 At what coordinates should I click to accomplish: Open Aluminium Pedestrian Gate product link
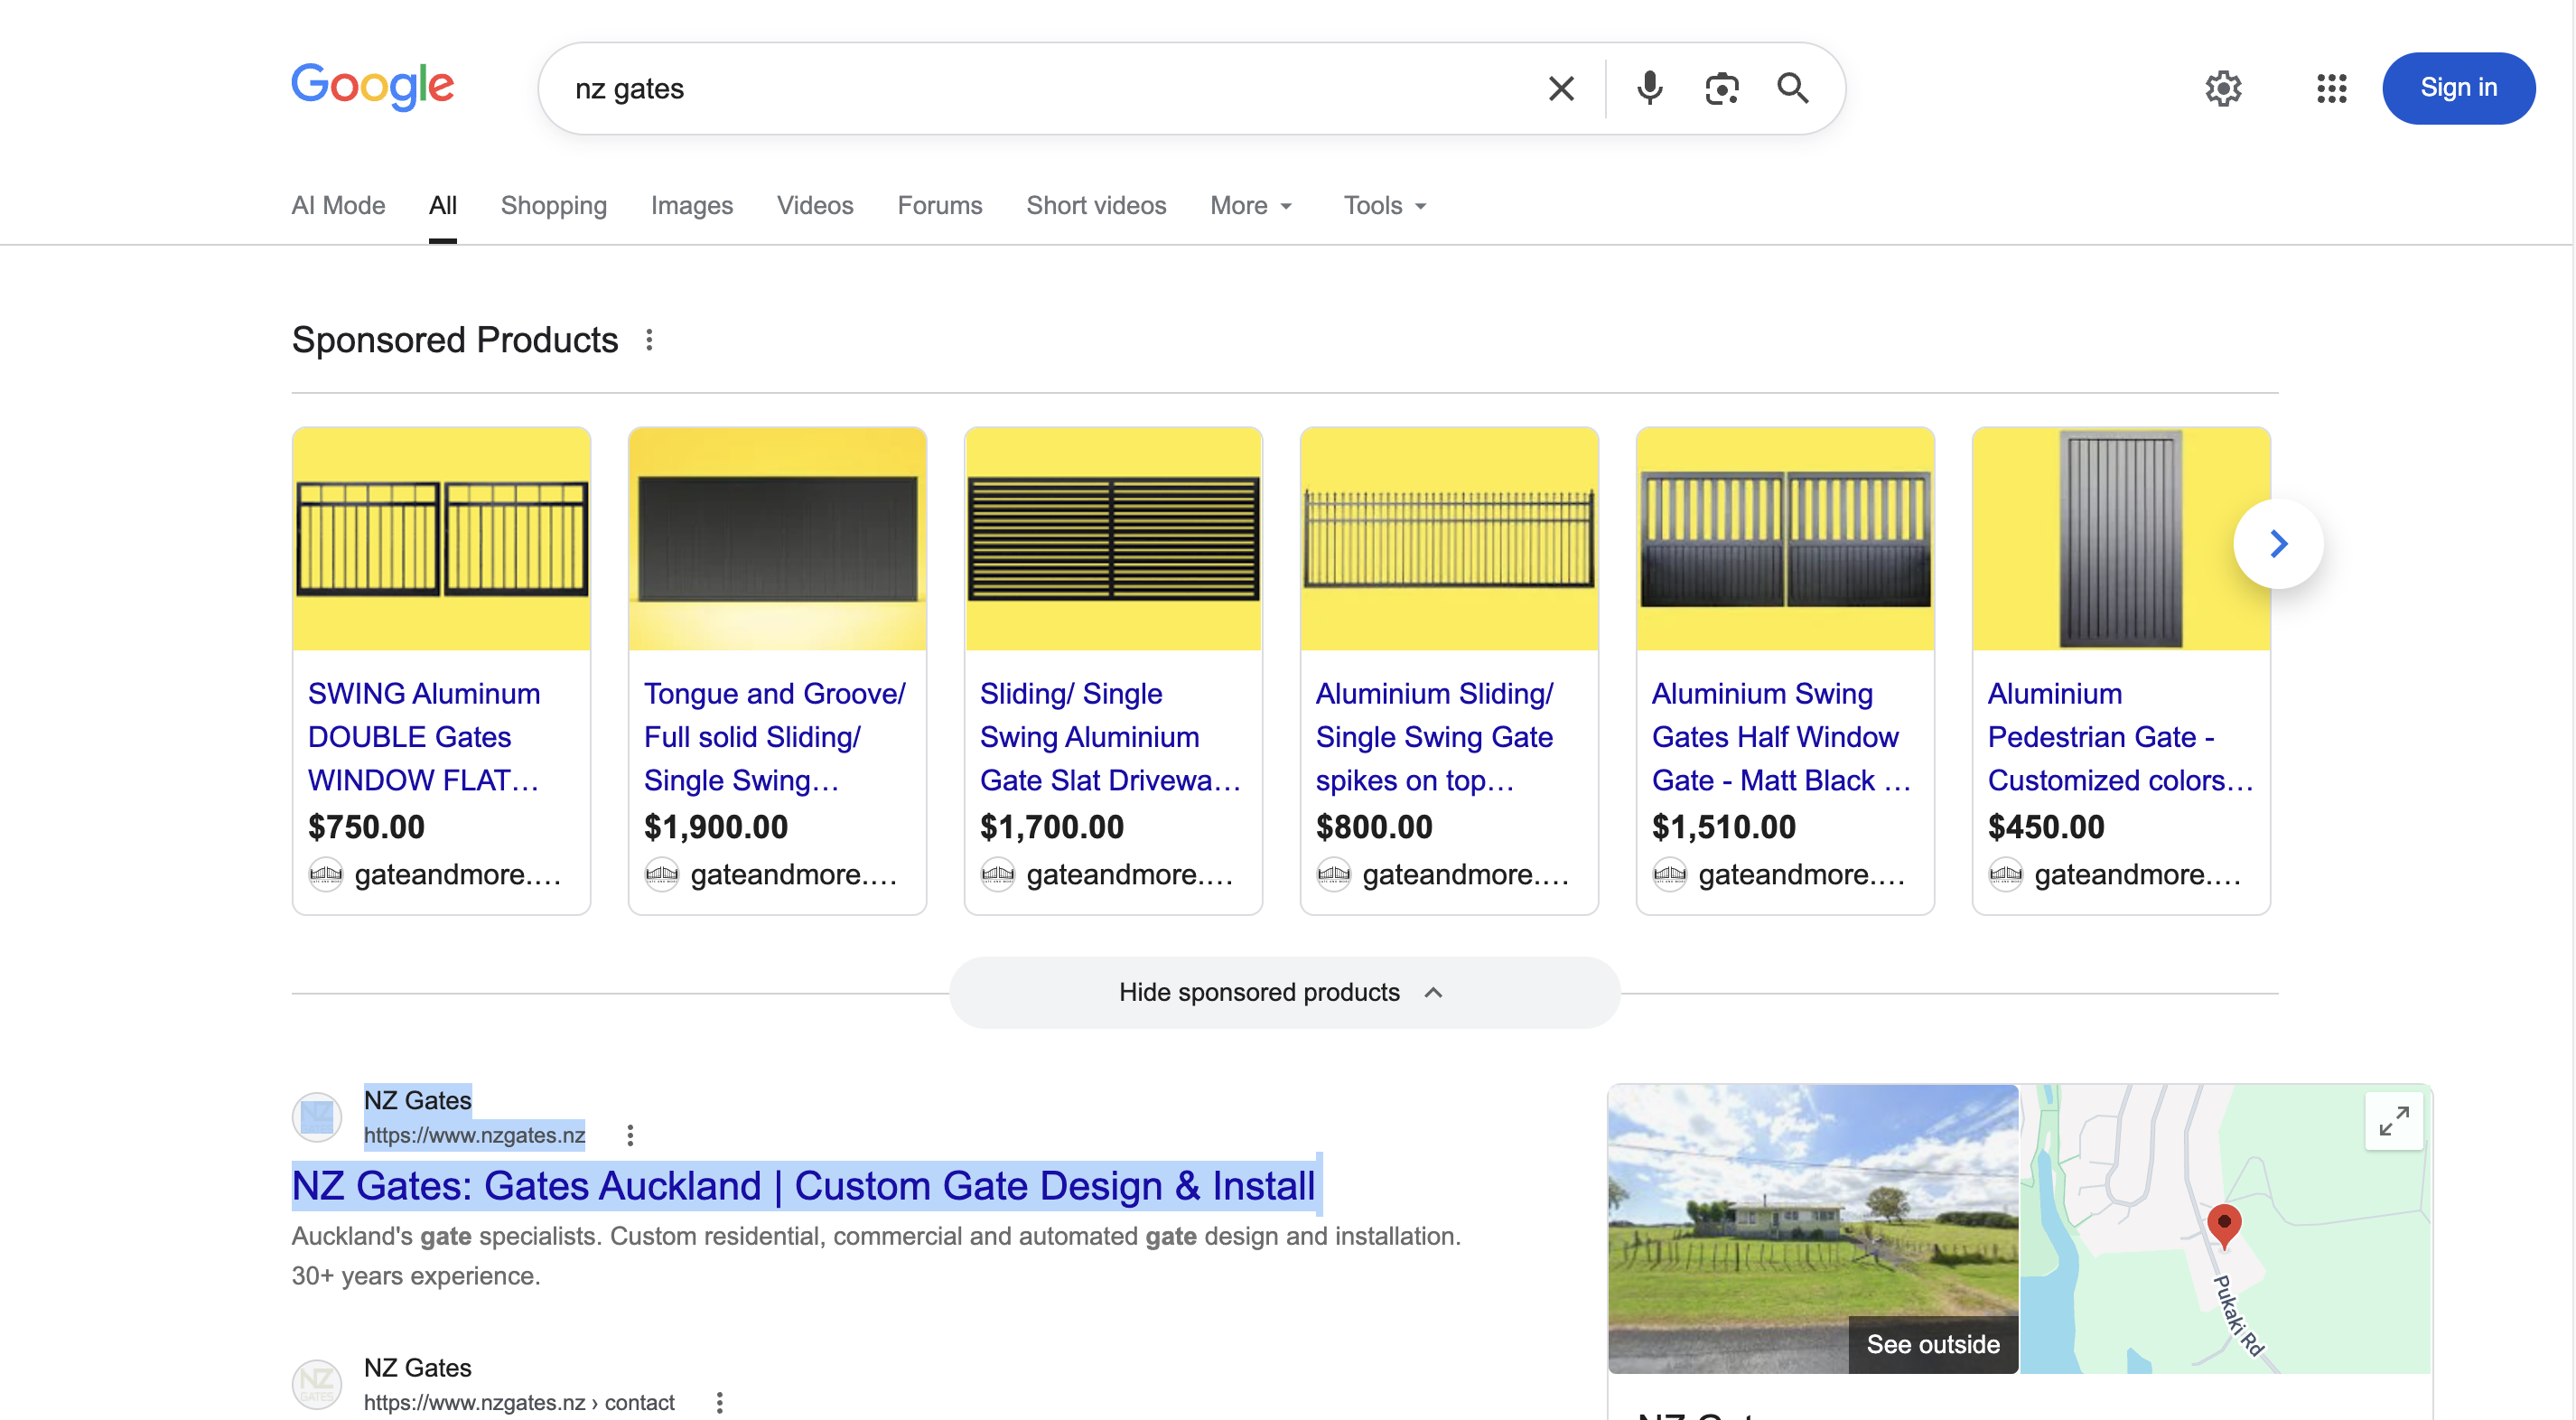2120,736
